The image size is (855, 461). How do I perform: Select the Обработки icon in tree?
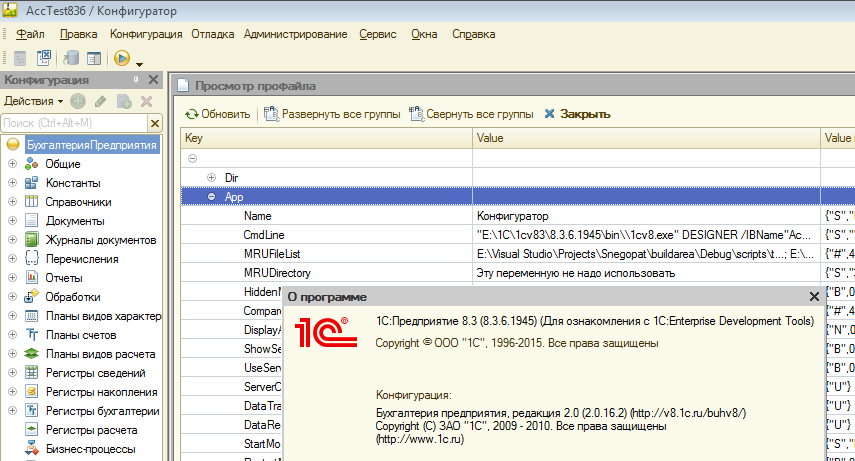coord(32,297)
